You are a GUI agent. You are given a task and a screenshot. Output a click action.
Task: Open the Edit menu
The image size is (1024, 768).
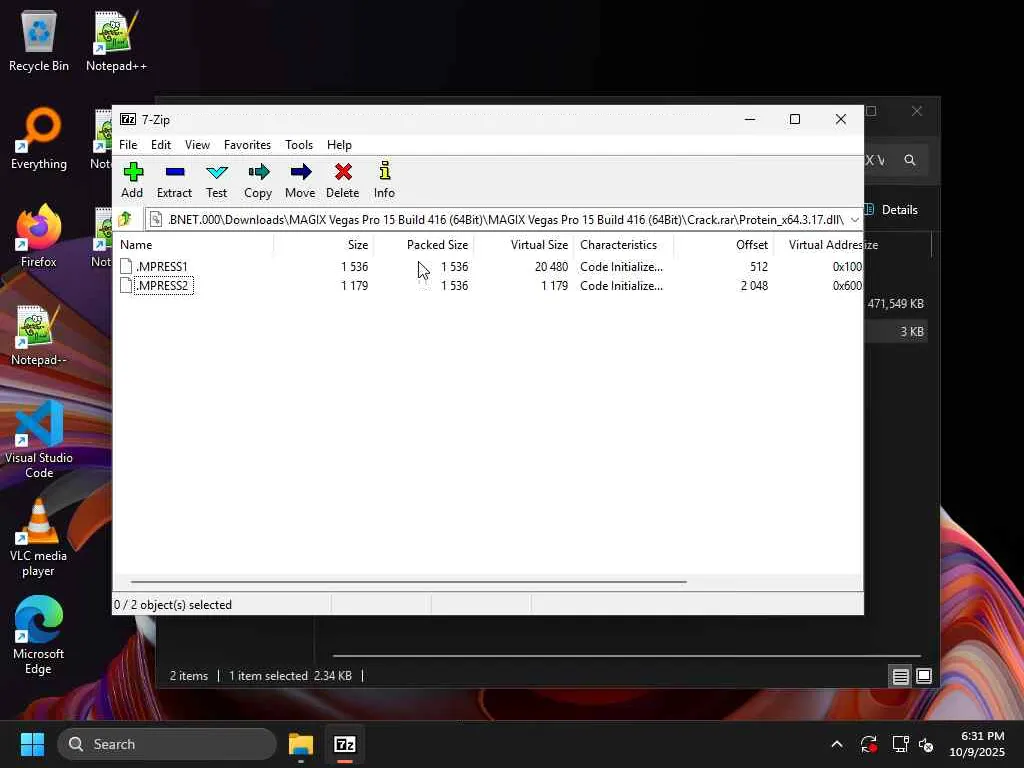(x=161, y=145)
